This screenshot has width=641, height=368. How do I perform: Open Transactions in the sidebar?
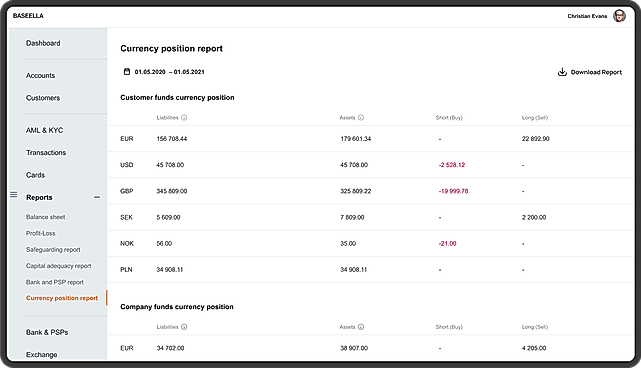[46, 153]
